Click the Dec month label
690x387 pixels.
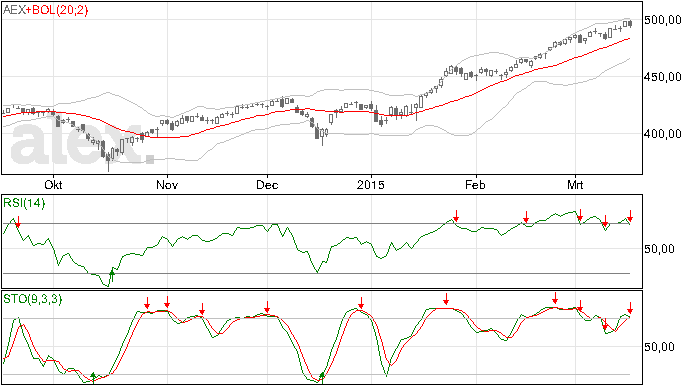[267, 184]
